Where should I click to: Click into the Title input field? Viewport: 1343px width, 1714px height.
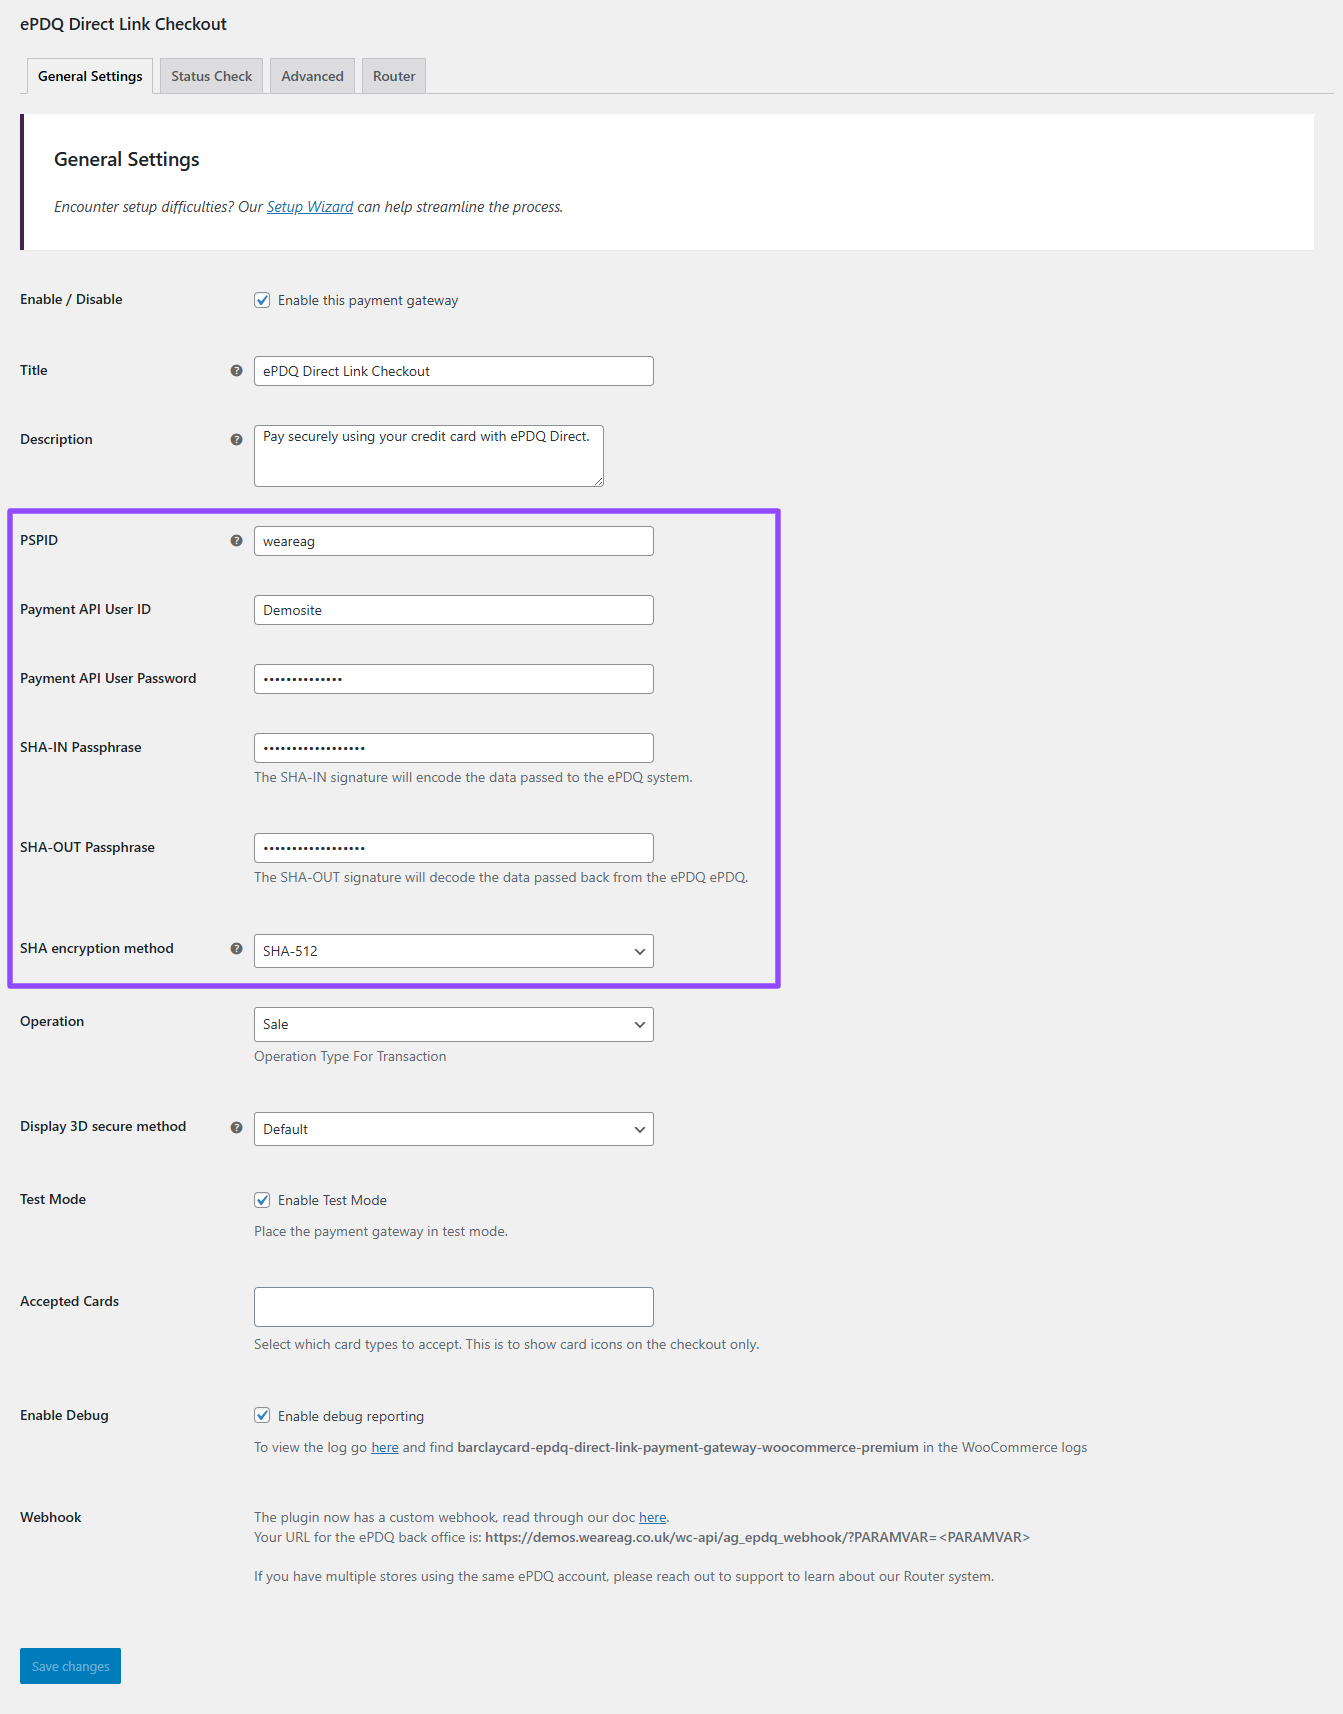pos(454,371)
